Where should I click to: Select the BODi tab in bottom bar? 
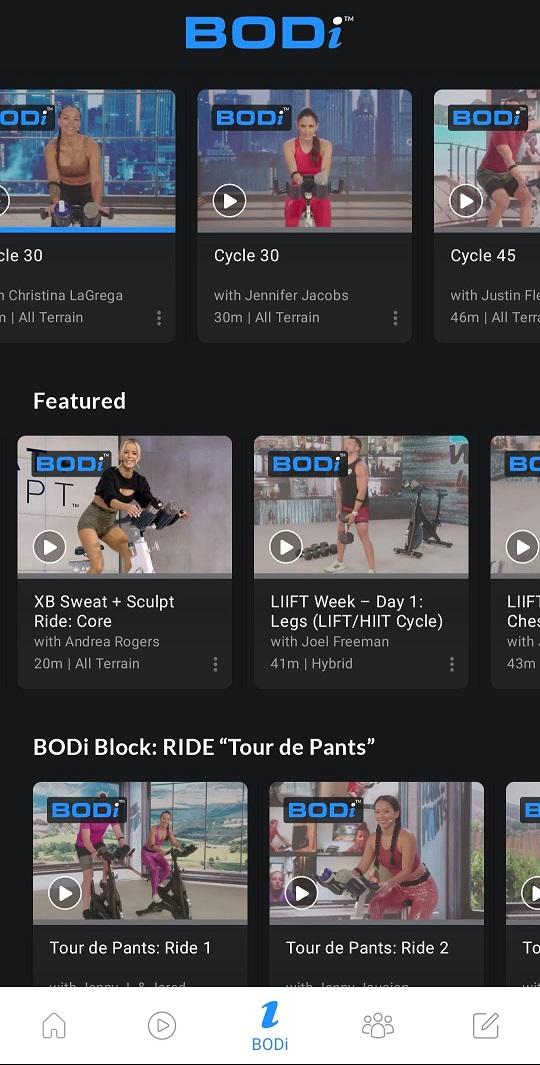[270, 1026]
